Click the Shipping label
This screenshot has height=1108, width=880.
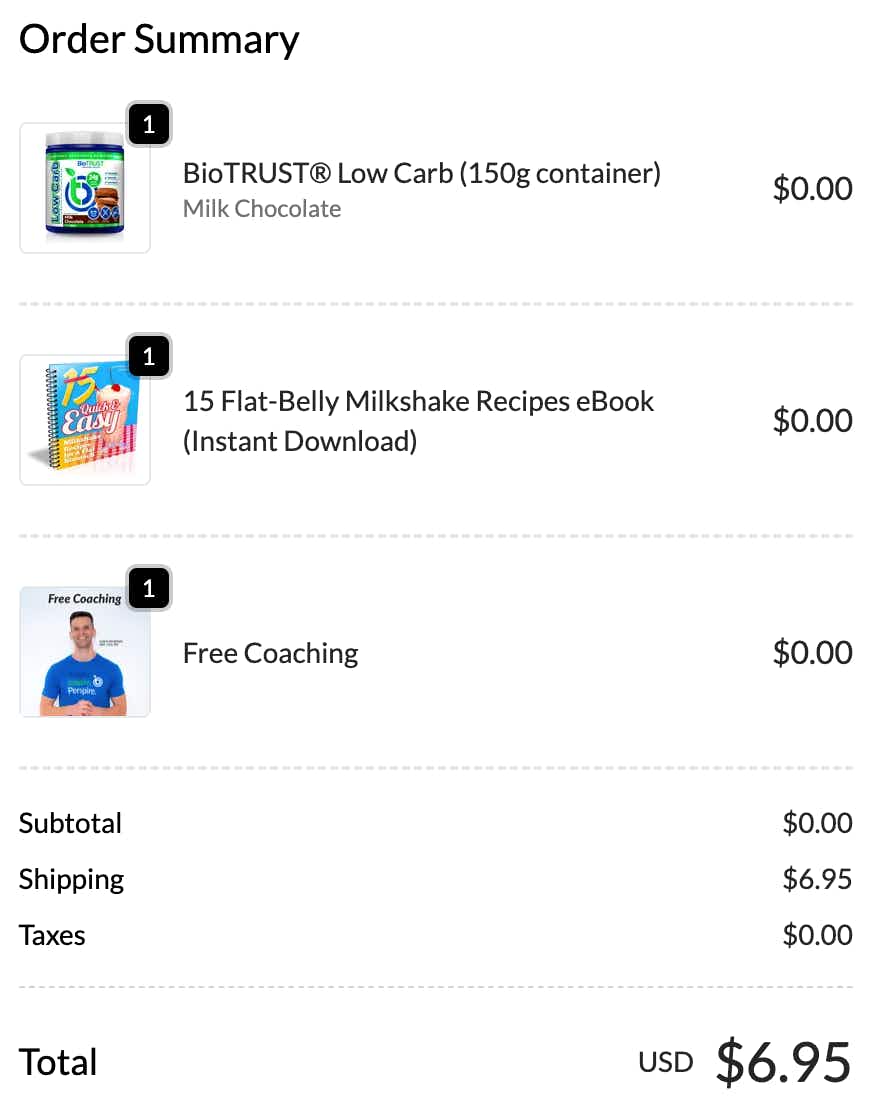coord(71,880)
